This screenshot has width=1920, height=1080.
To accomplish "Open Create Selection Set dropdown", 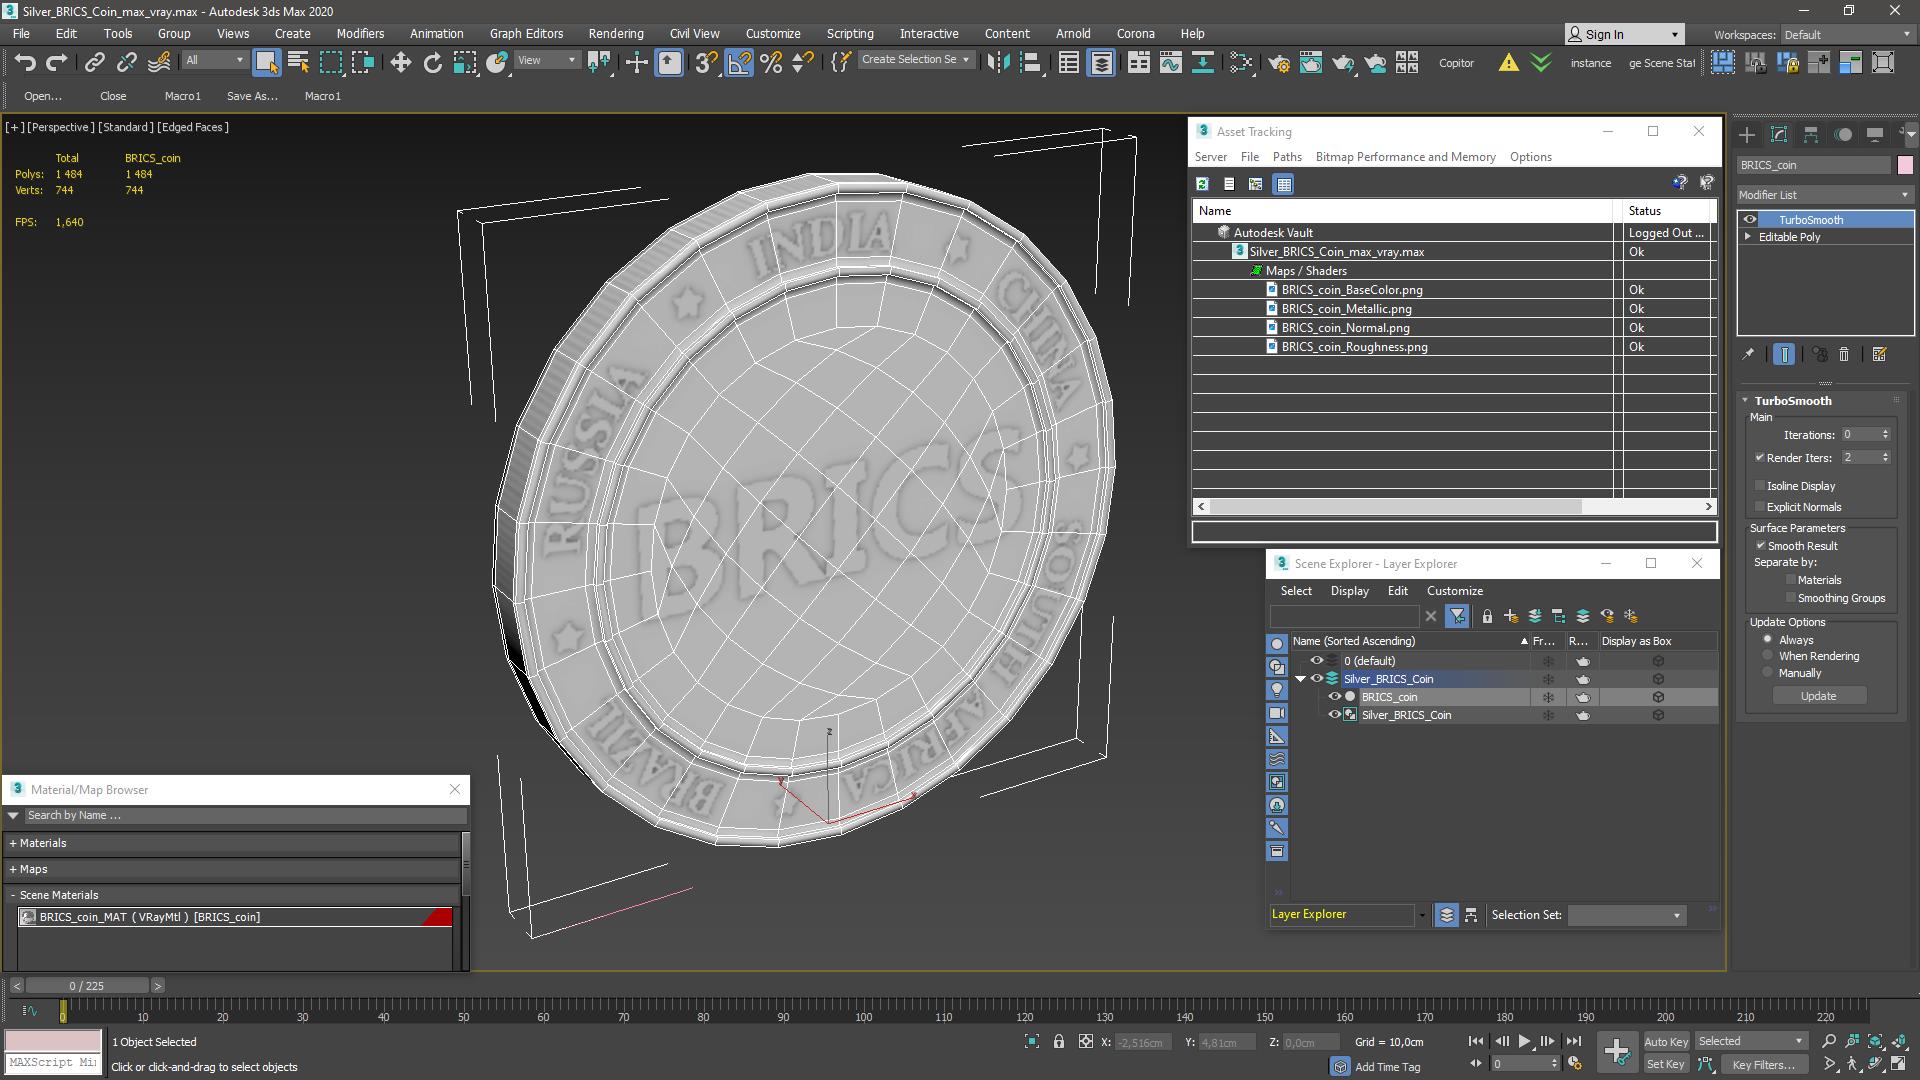I will (x=915, y=60).
